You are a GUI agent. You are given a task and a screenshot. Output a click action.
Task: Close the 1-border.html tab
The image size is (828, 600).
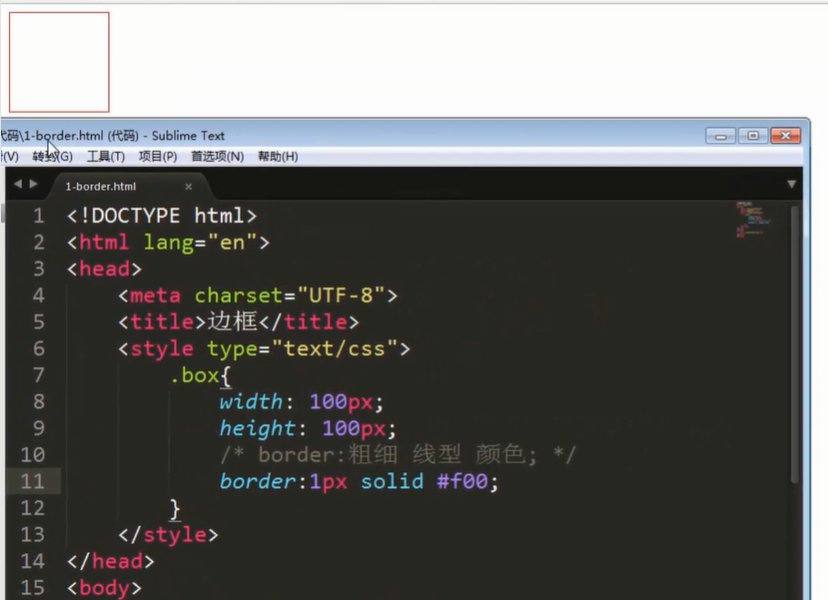(x=188, y=186)
